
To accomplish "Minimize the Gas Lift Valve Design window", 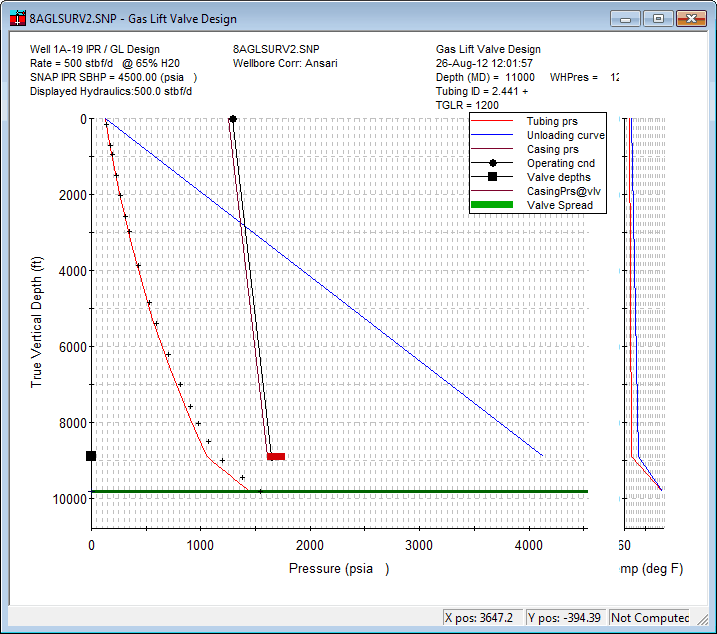I will (626, 18).
